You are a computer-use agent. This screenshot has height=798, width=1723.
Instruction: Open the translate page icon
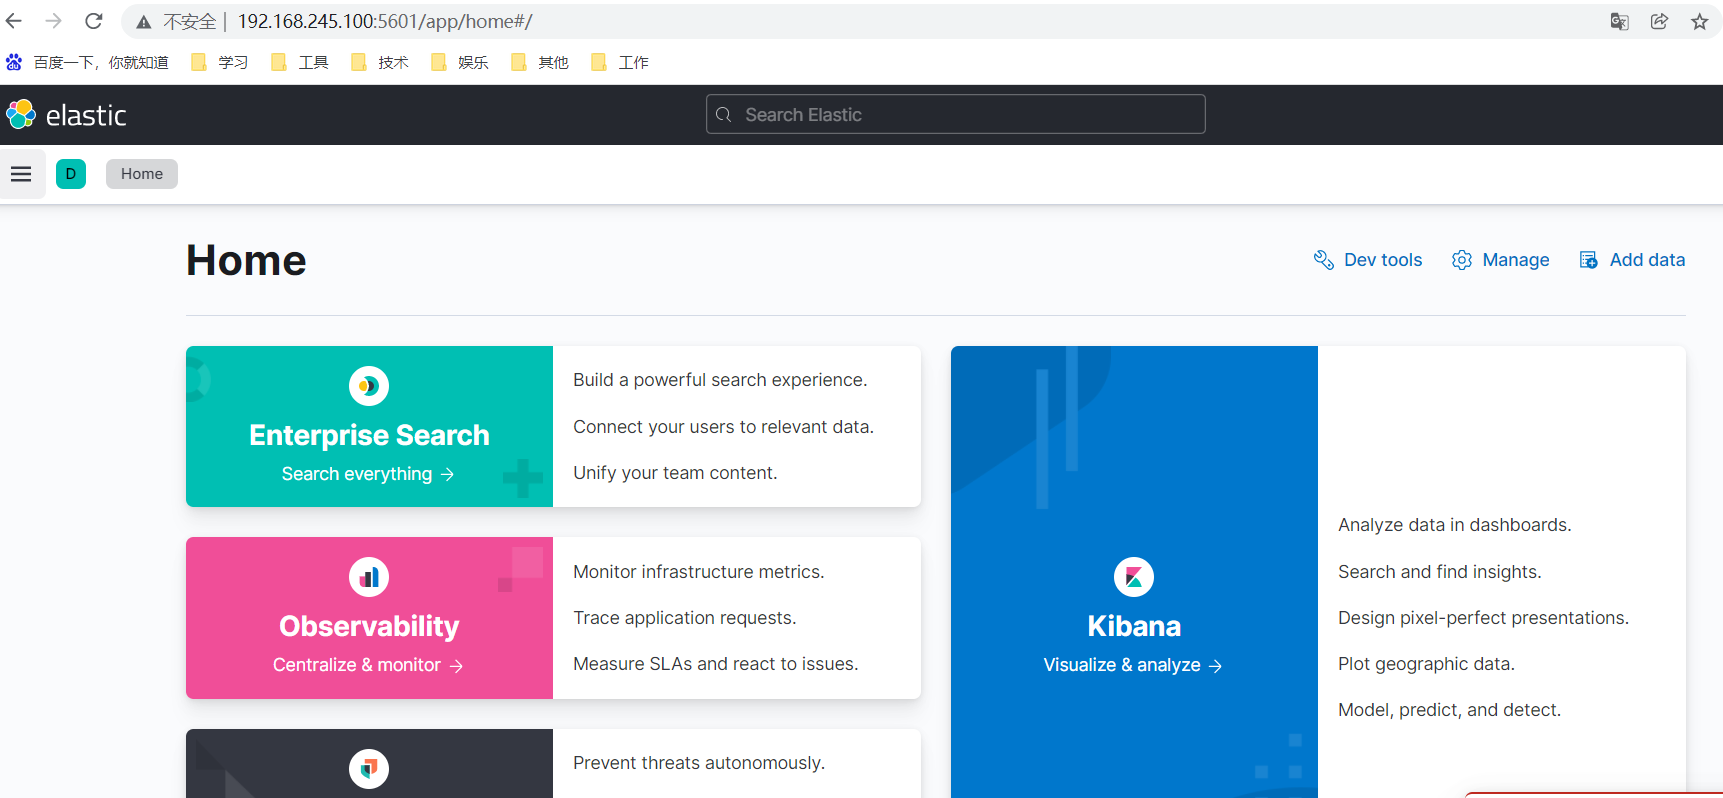[1620, 22]
